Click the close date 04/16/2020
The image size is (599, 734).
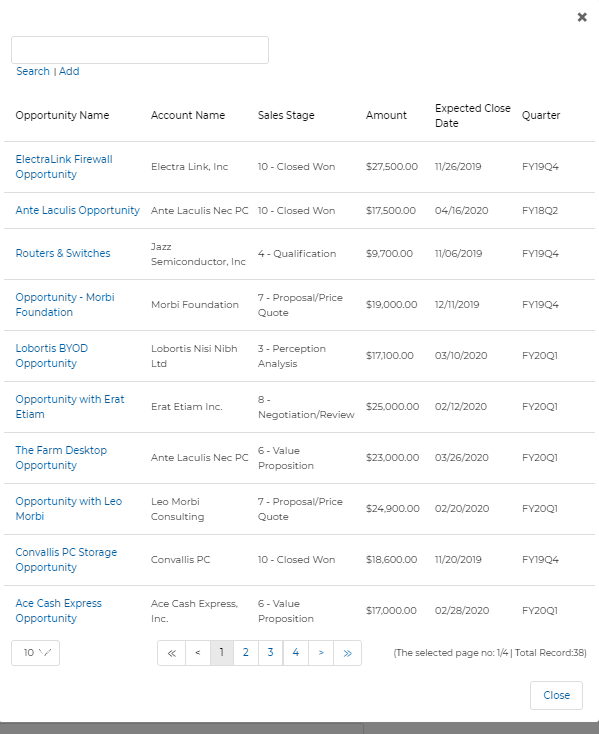click(x=461, y=211)
